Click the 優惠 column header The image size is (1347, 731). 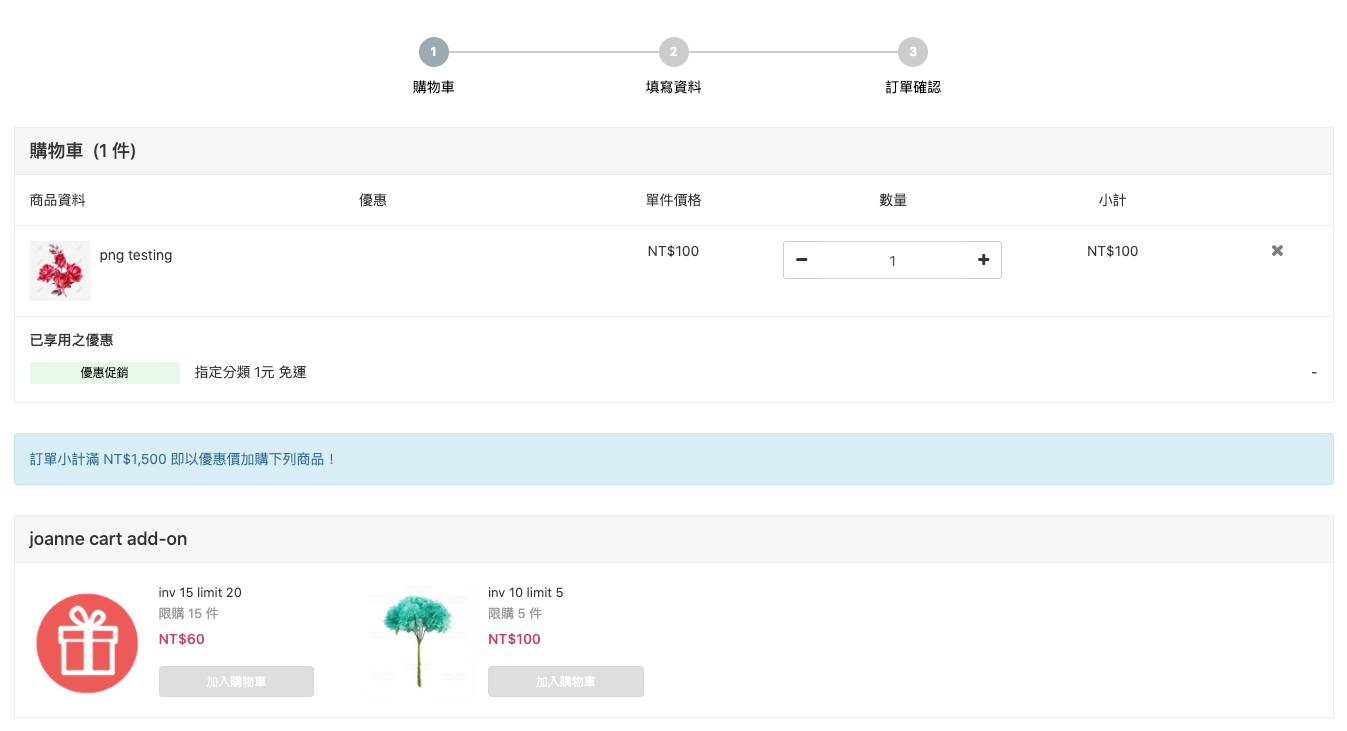pos(373,200)
